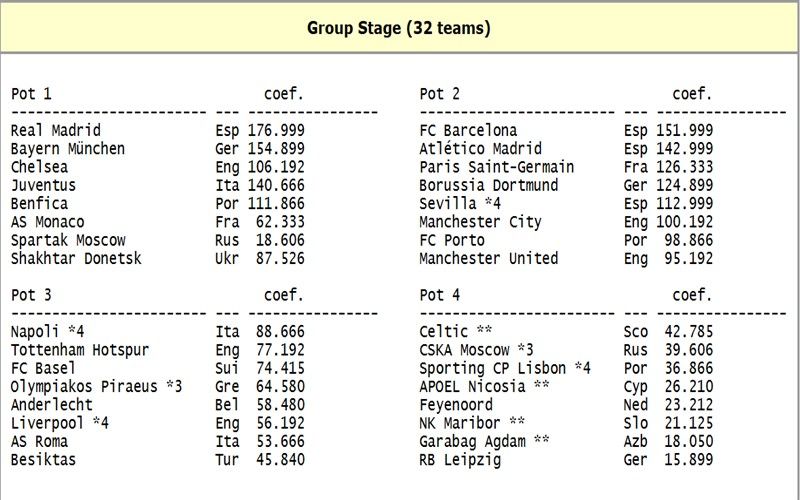Screen dimensions: 800x500
Task: Click Juventus coefficient 140.666
Action: 276,186
